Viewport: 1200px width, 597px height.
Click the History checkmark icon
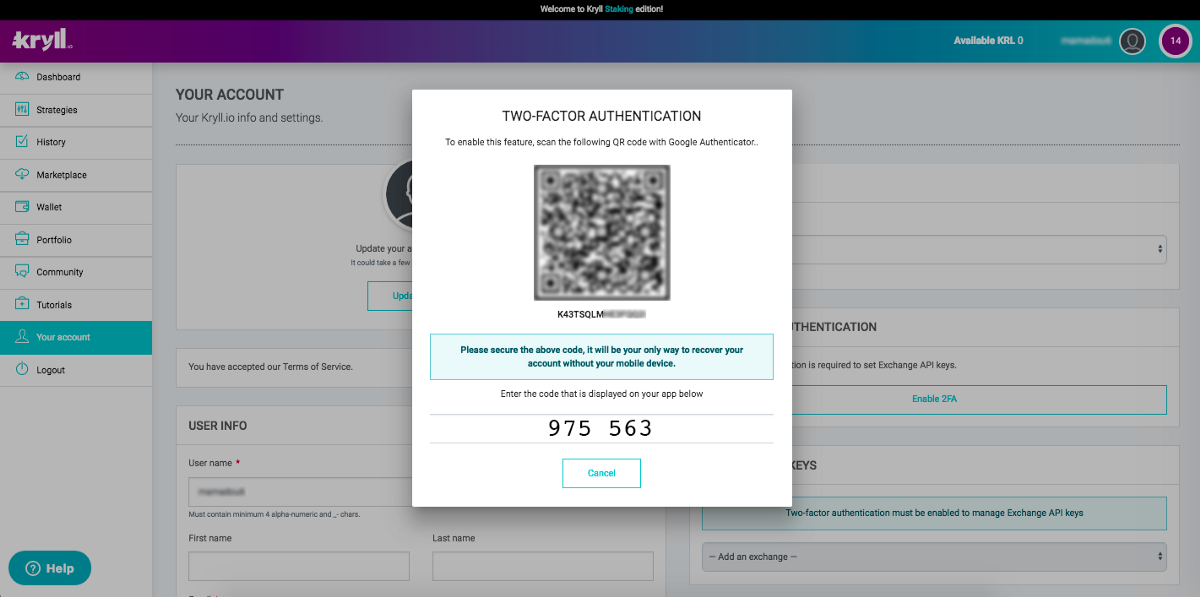[x=22, y=142]
